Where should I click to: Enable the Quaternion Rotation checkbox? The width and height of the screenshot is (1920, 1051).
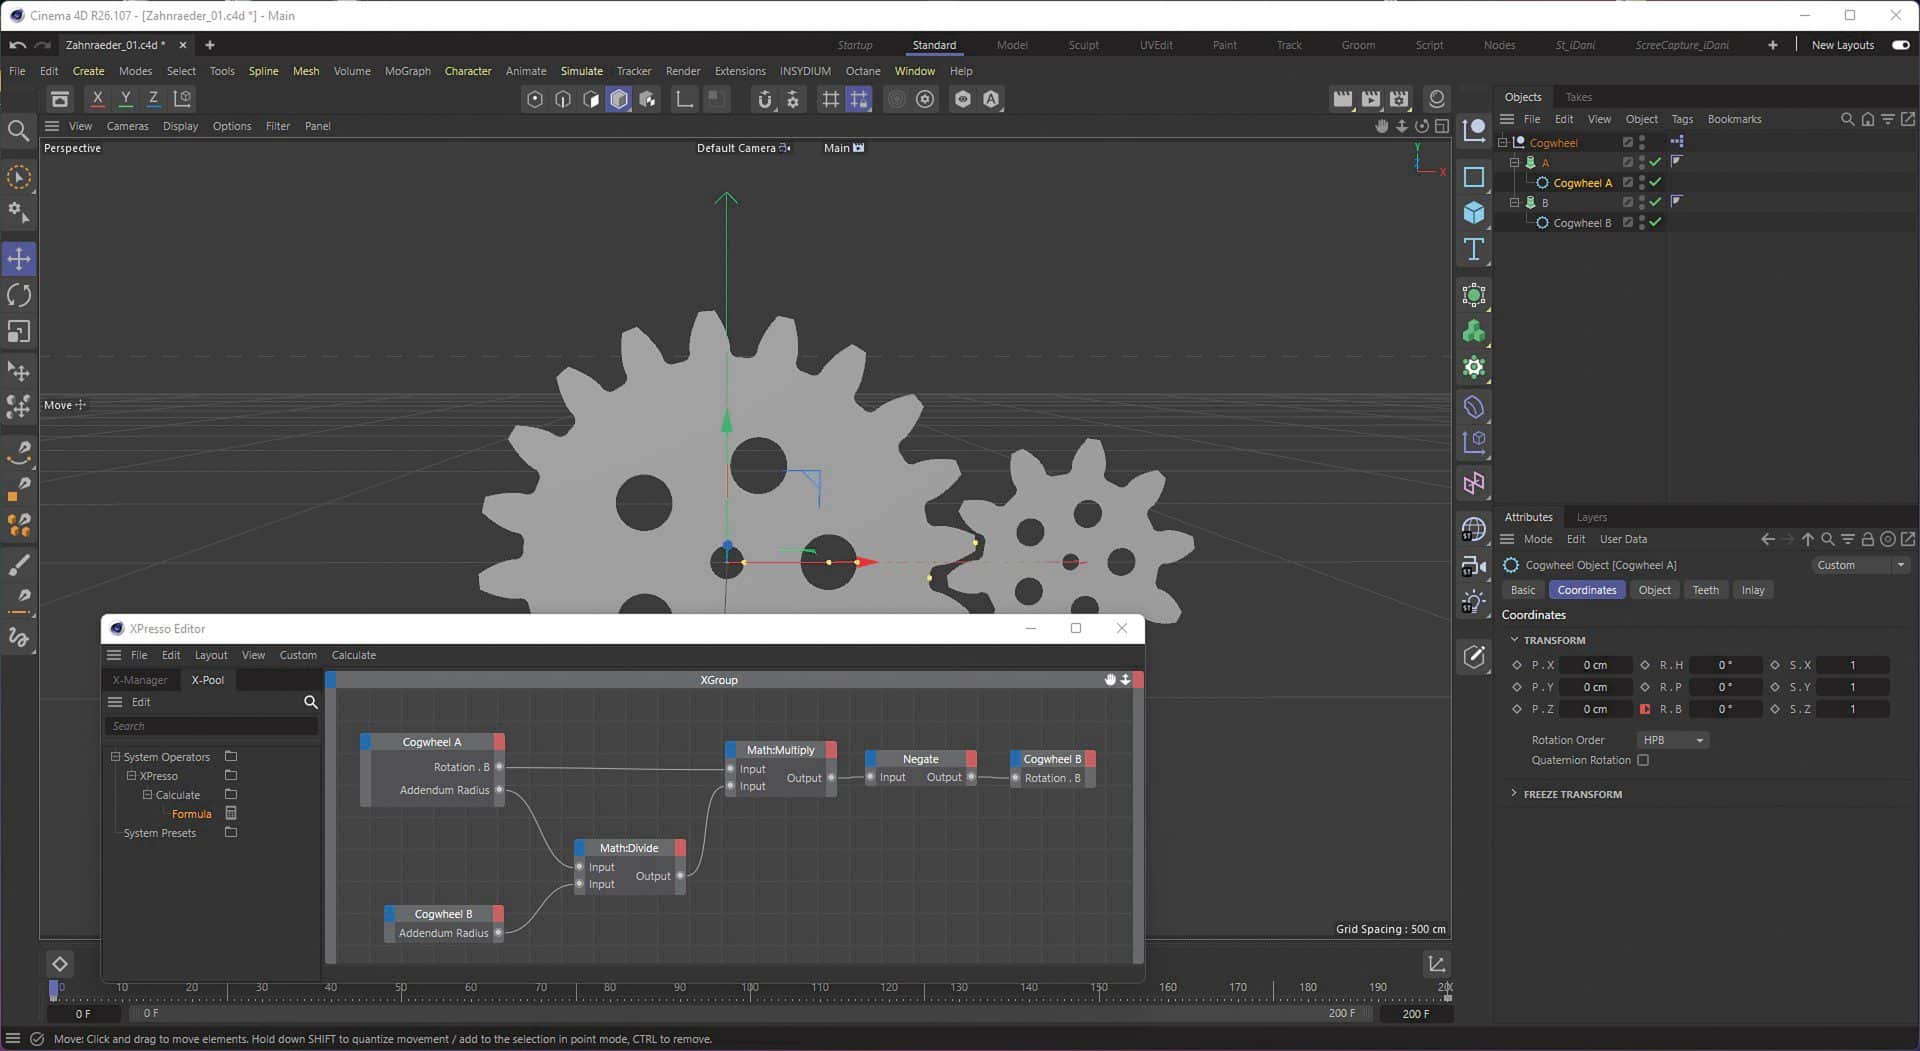1645,760
